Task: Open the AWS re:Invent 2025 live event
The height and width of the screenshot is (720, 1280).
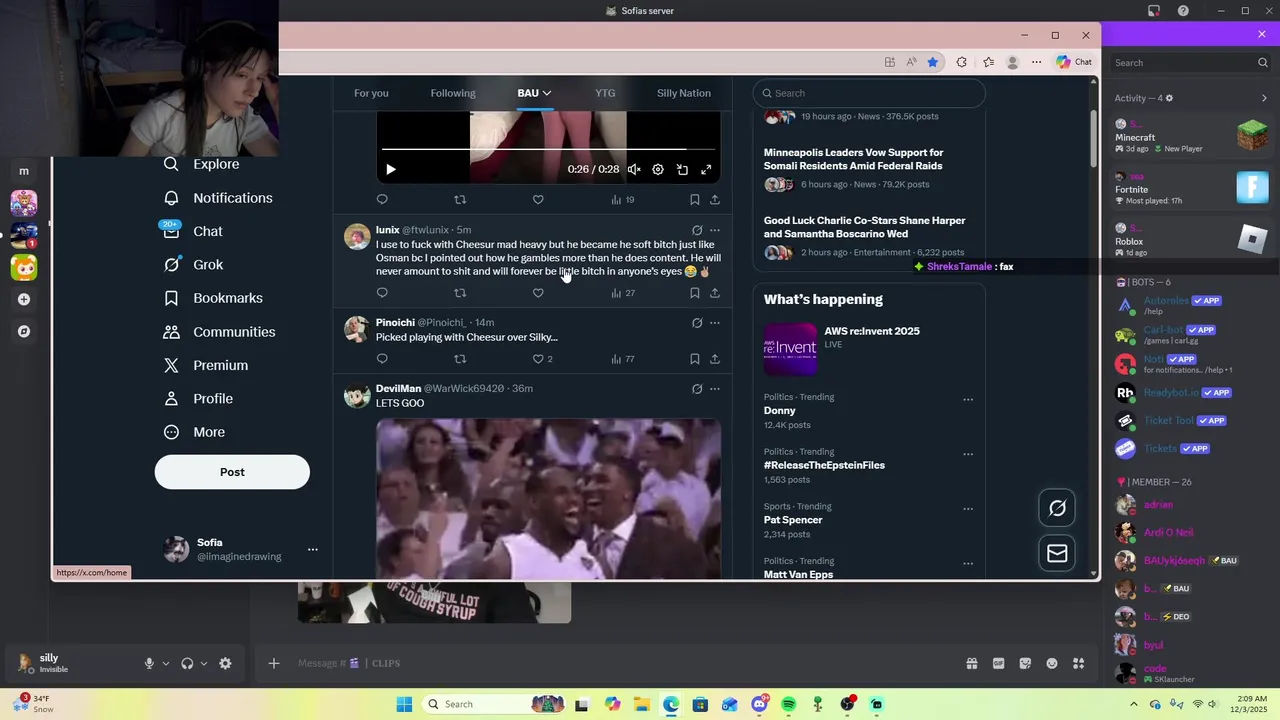Action: pyautogui.click(x=869, y=347)
